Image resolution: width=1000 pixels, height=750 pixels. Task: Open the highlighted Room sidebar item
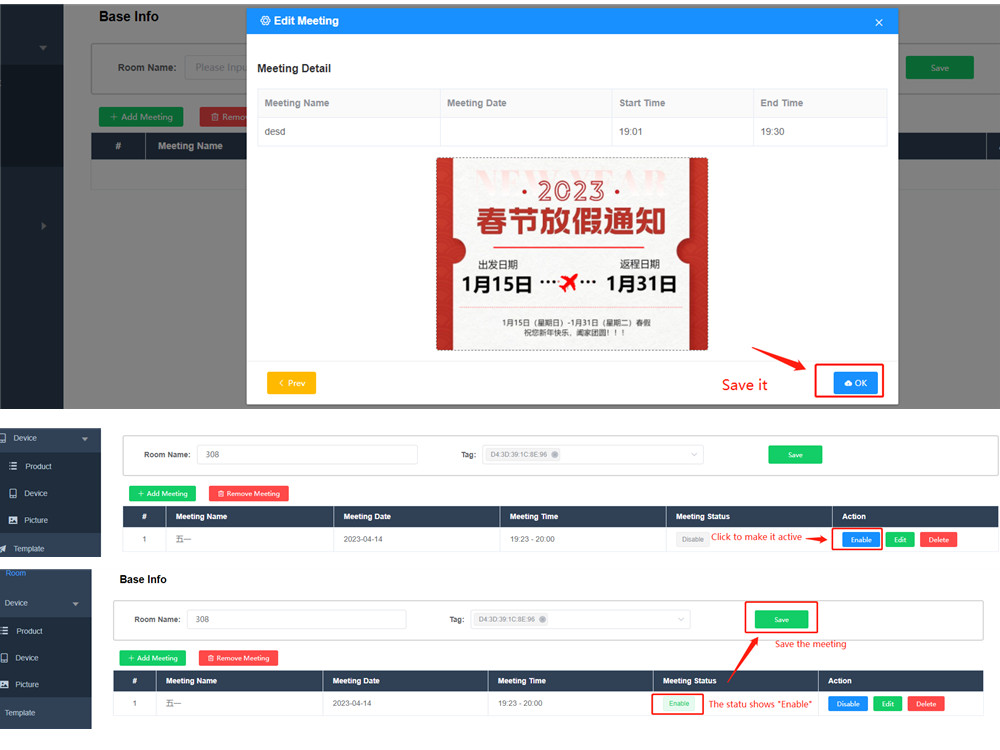(x=16, y=573)
